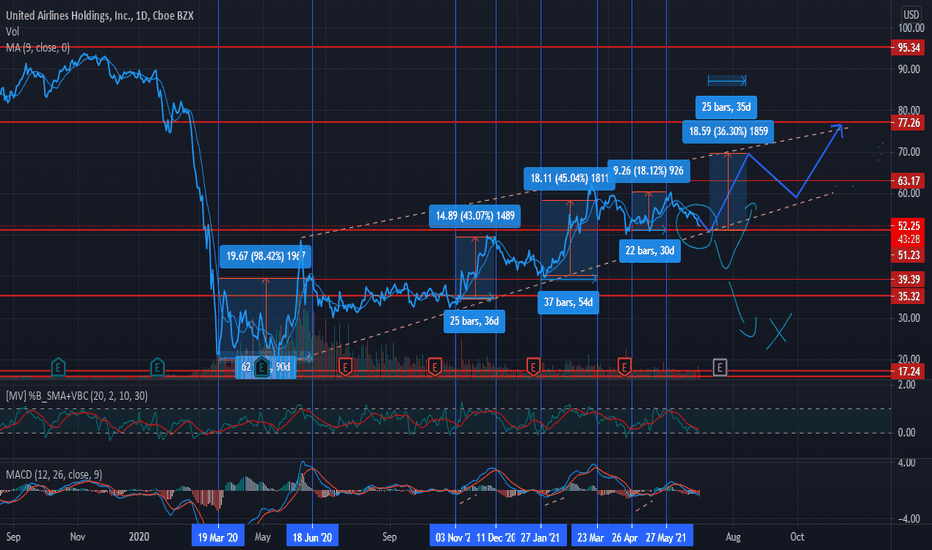Screen dimensions: 932x550
Task: Click the 2020 label on time axis
Action: [x=138, y=537]
